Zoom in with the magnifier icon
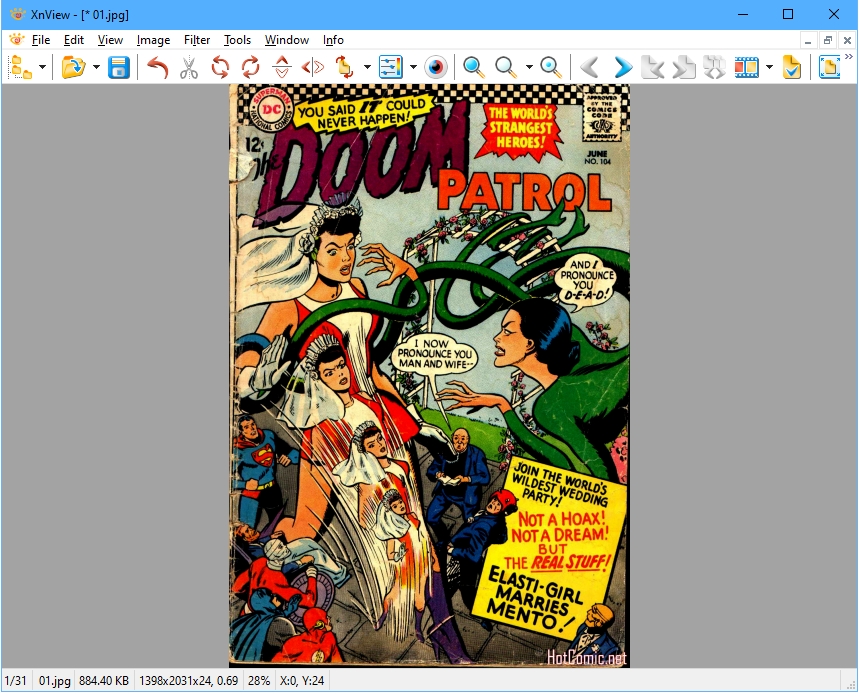 [x=473, y=67]
